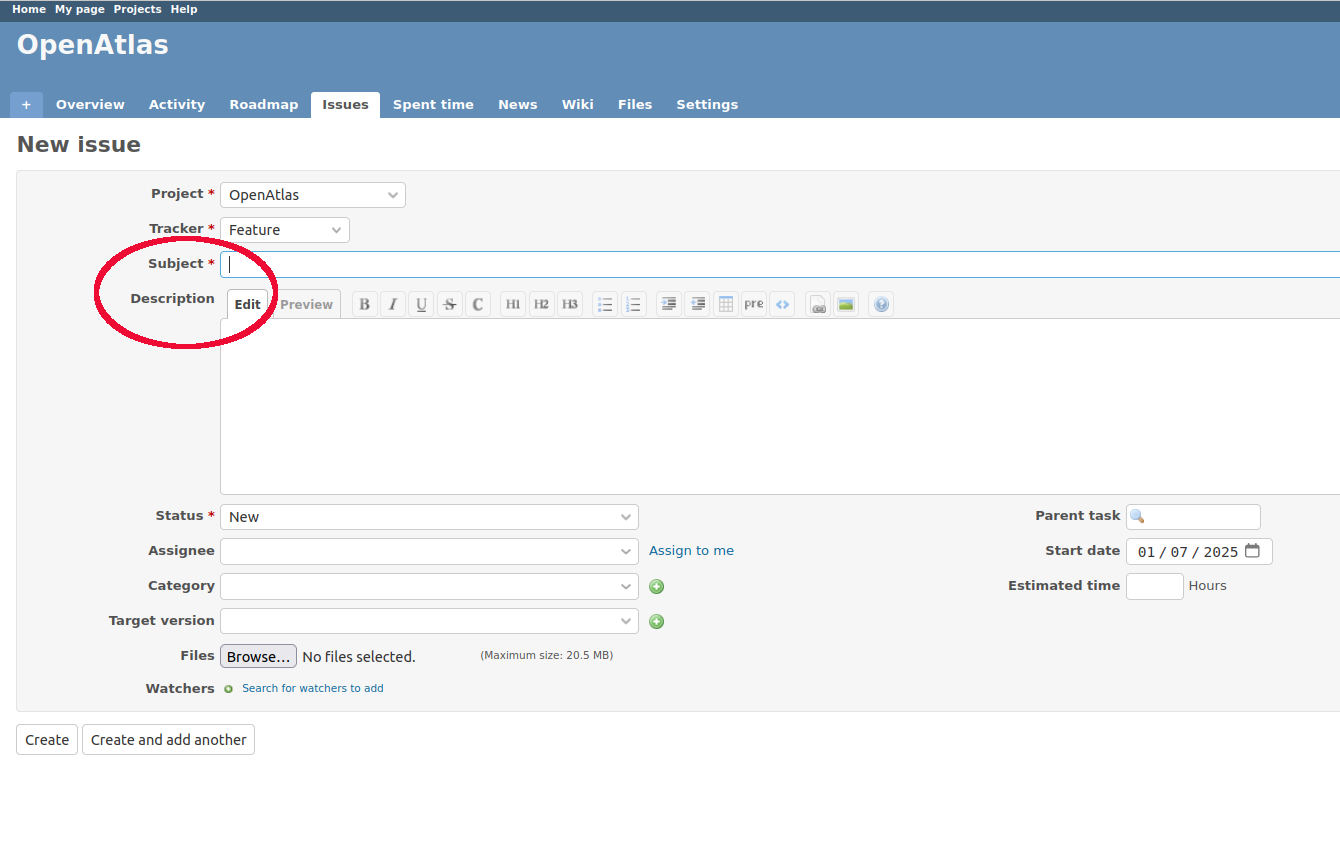Apply strikethrough formatting
Viewport: 1340px width, 842px height.
[x=449, y=304]
